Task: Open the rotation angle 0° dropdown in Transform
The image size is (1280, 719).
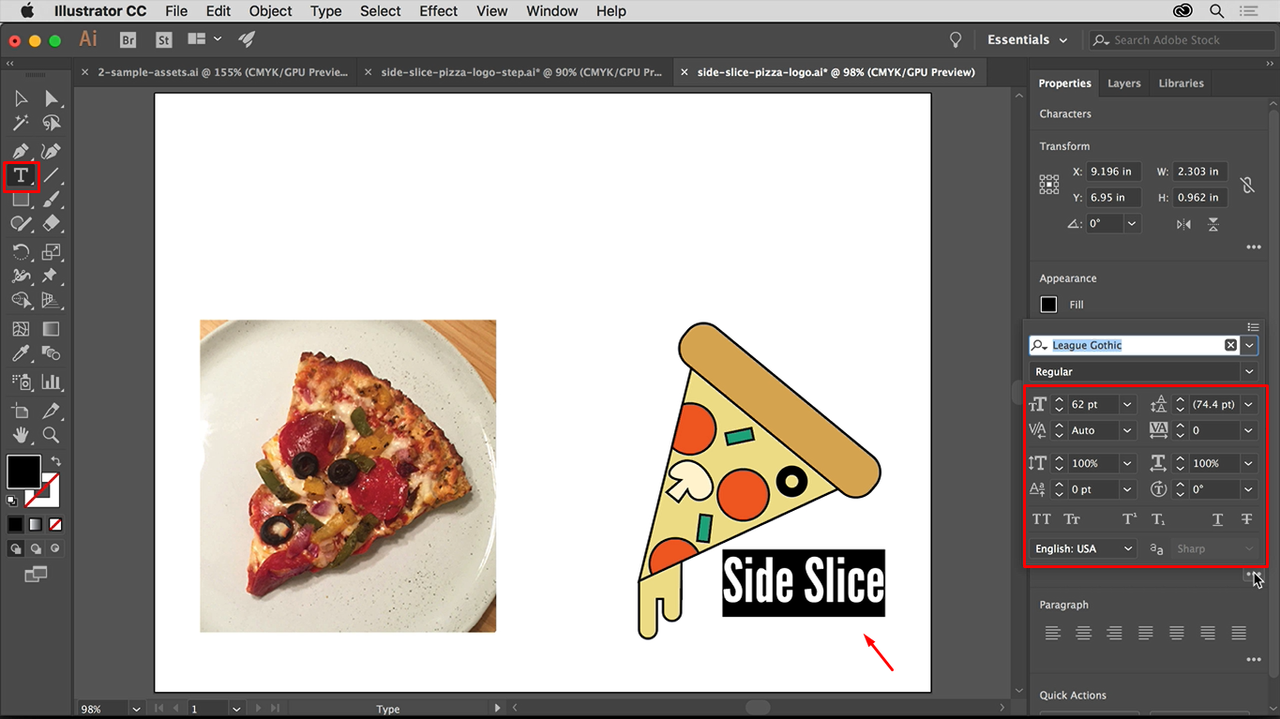Action: 1132,224
